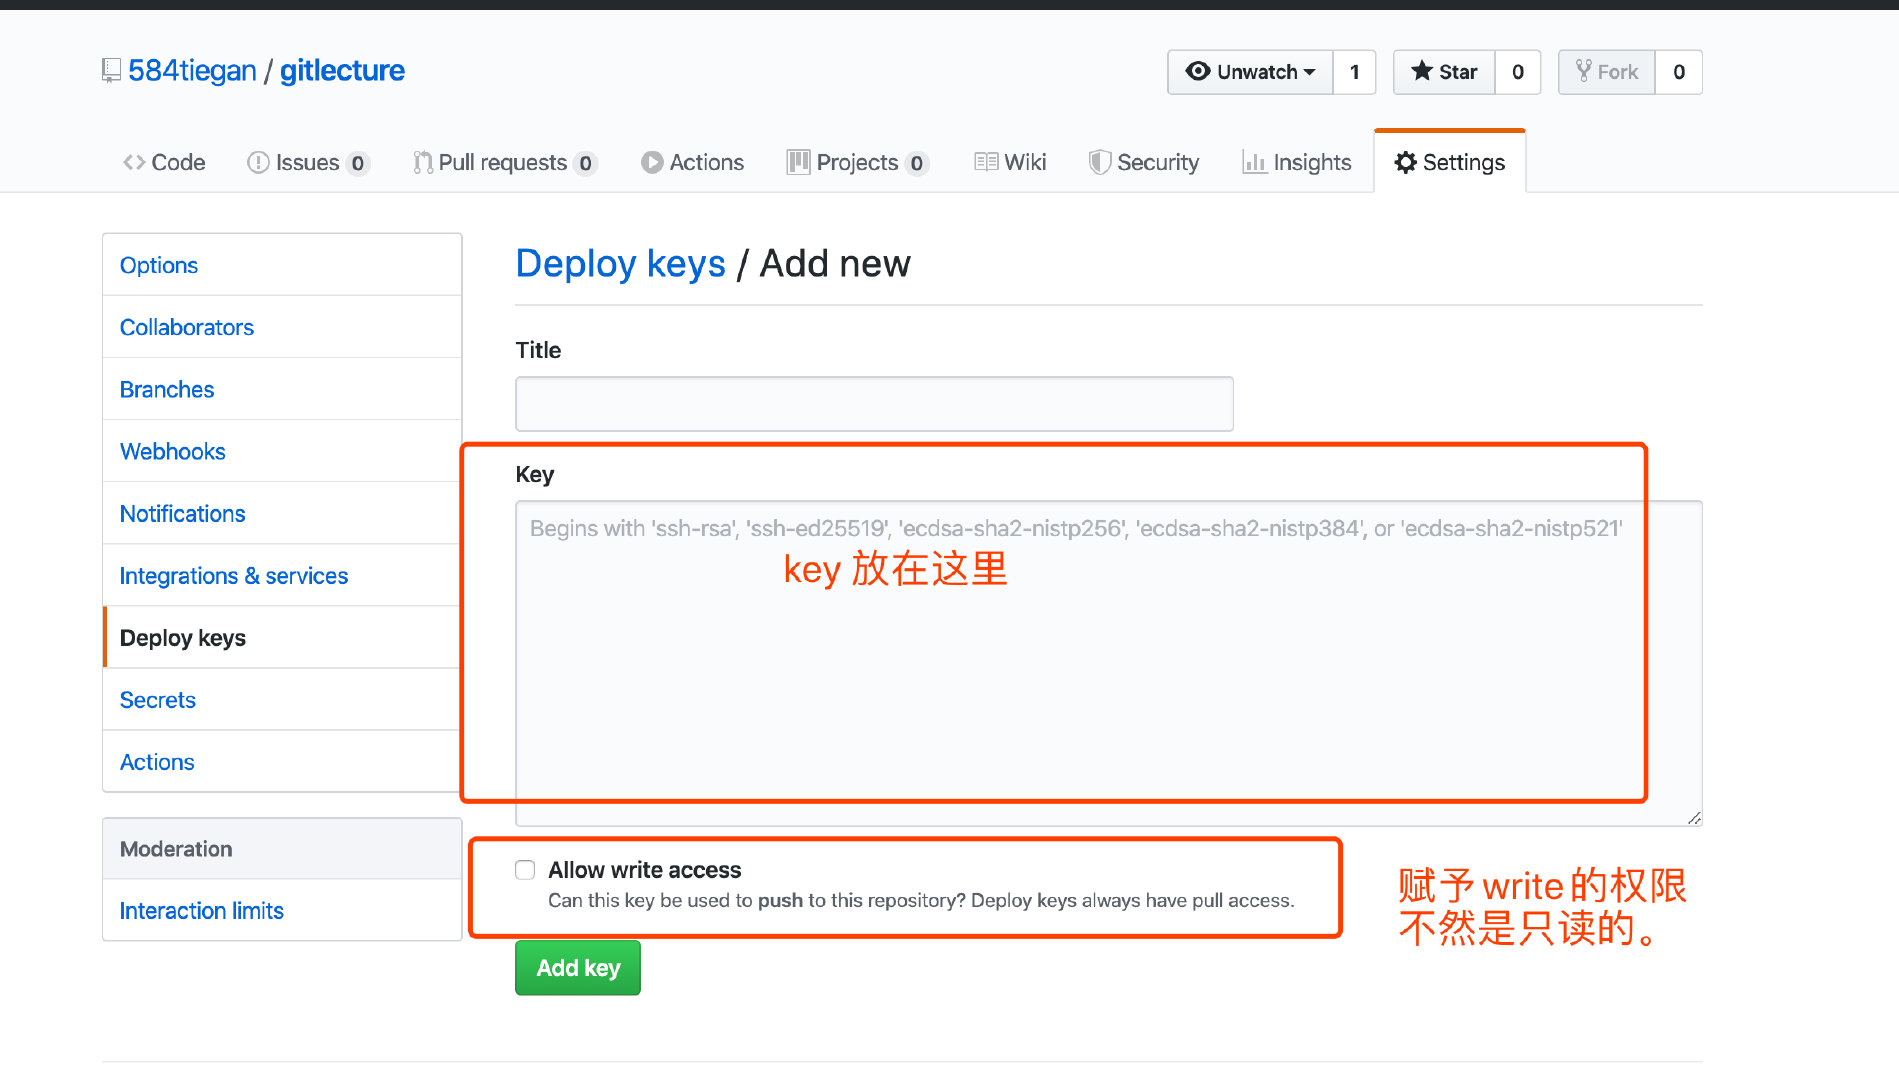Screen dimensions: 1899x1080
Task: Go back to Deploy keys heading link
Action: tap(620, 263)
